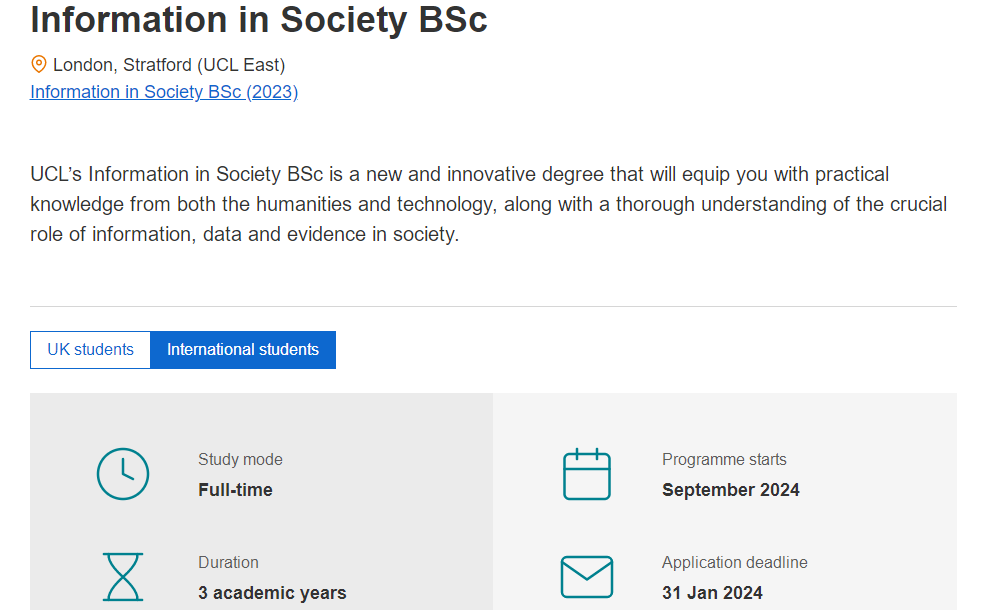Click the 31 Jan 2024 deadline text

(x=712, y=593)
